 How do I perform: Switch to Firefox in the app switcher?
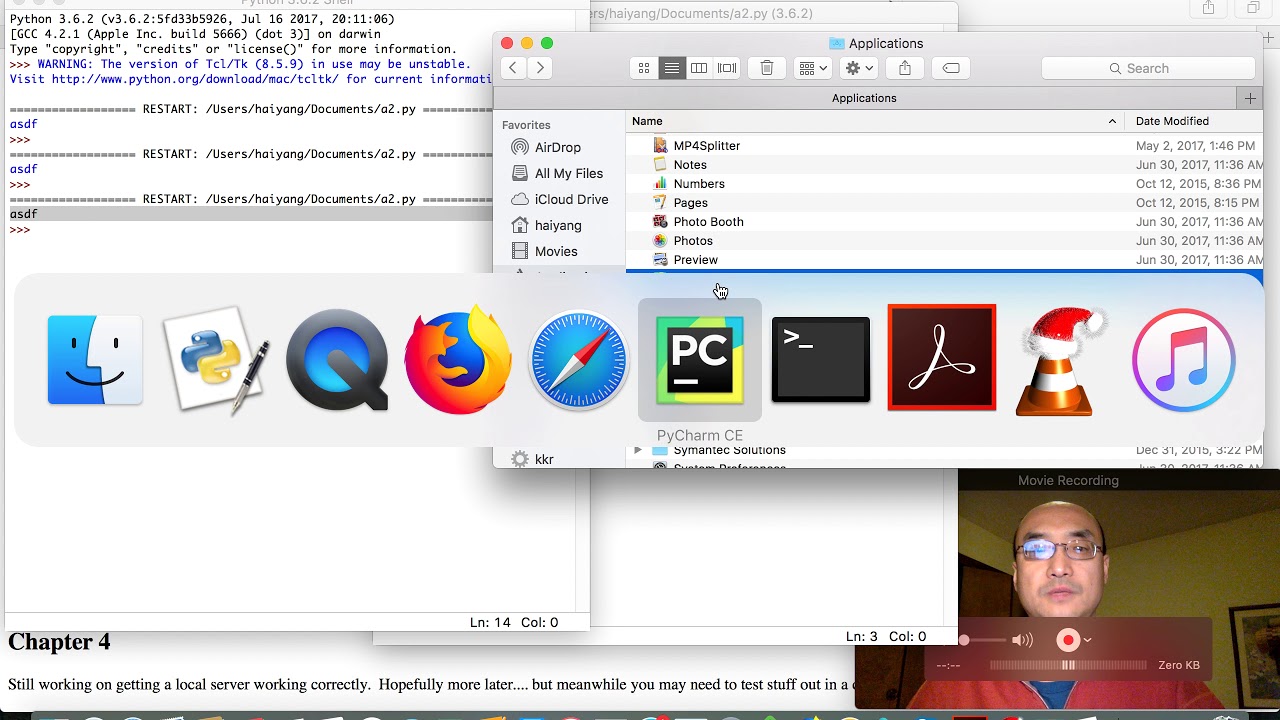pyautogui.click(x=458, y=360)
